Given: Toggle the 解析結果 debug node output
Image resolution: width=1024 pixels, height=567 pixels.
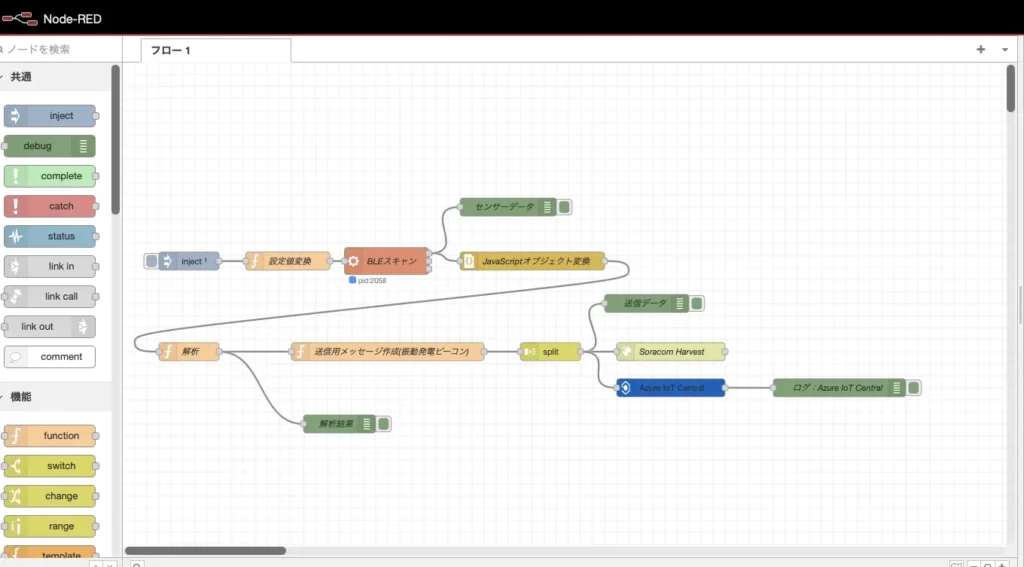Looking at the screenshot, I should coord(384,424).
